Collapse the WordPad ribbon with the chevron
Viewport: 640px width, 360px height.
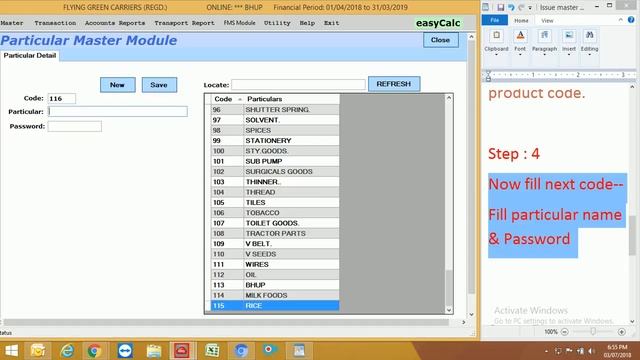tap(621, 20)
